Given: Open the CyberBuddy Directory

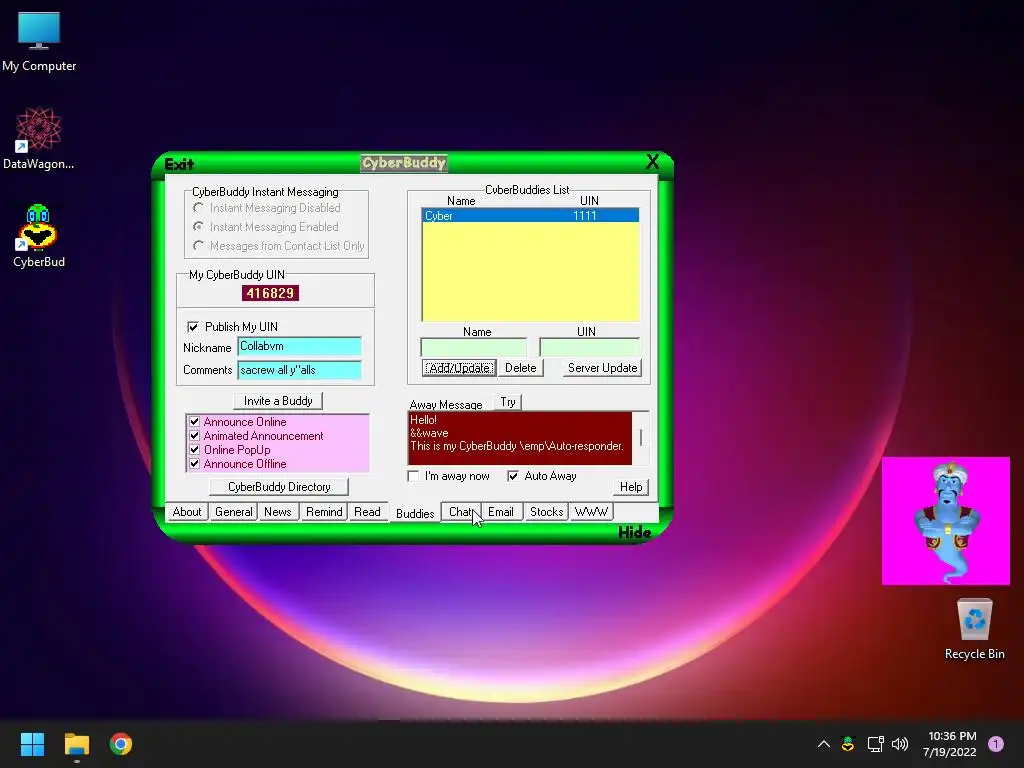Looking at the screenshot, I should [279, 487].
